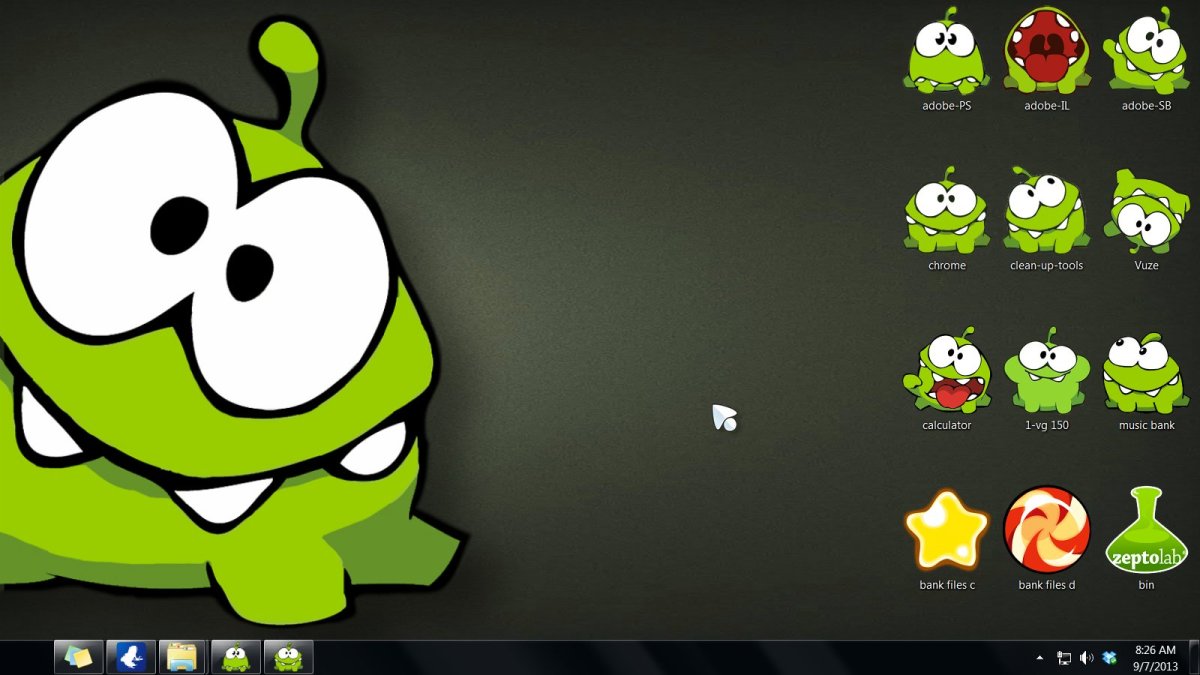Open the Dropbox tray icon

point(1109,657)
